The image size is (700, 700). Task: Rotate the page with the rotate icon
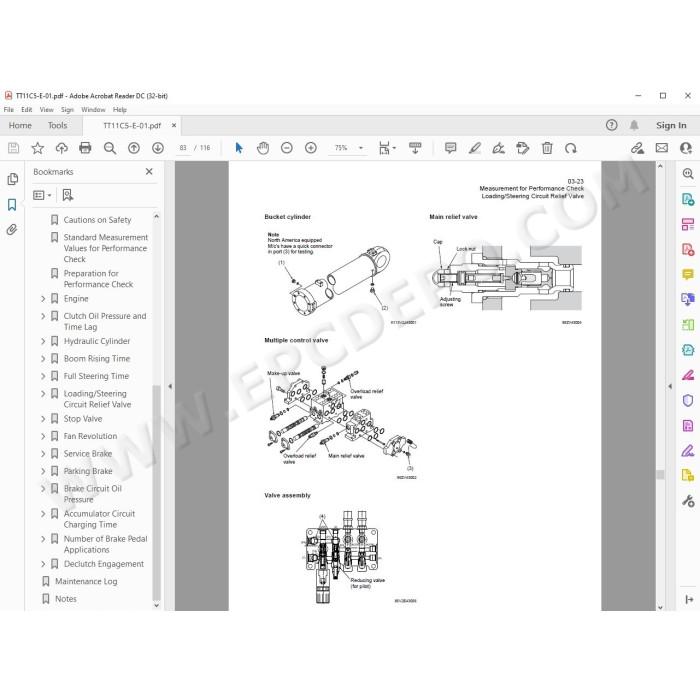[571, 148]
